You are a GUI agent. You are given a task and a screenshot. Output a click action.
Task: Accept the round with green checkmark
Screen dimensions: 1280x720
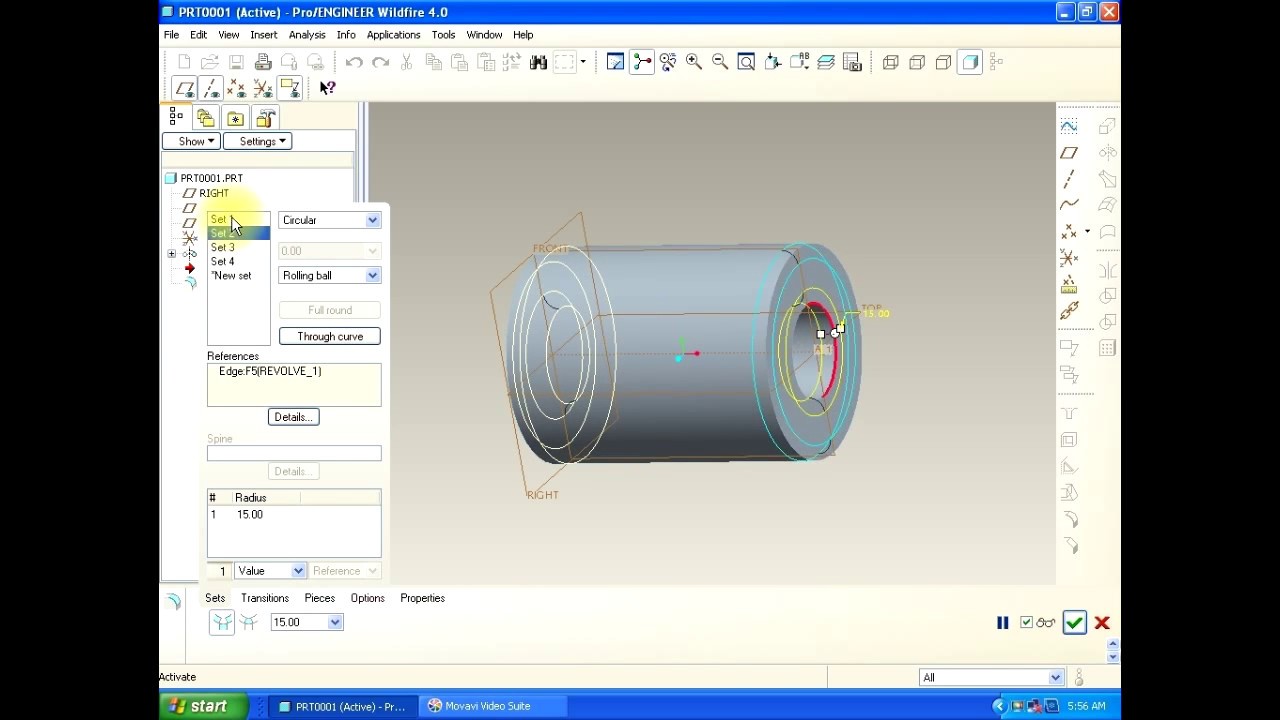pyautogui.click(x=1074, y=623)
